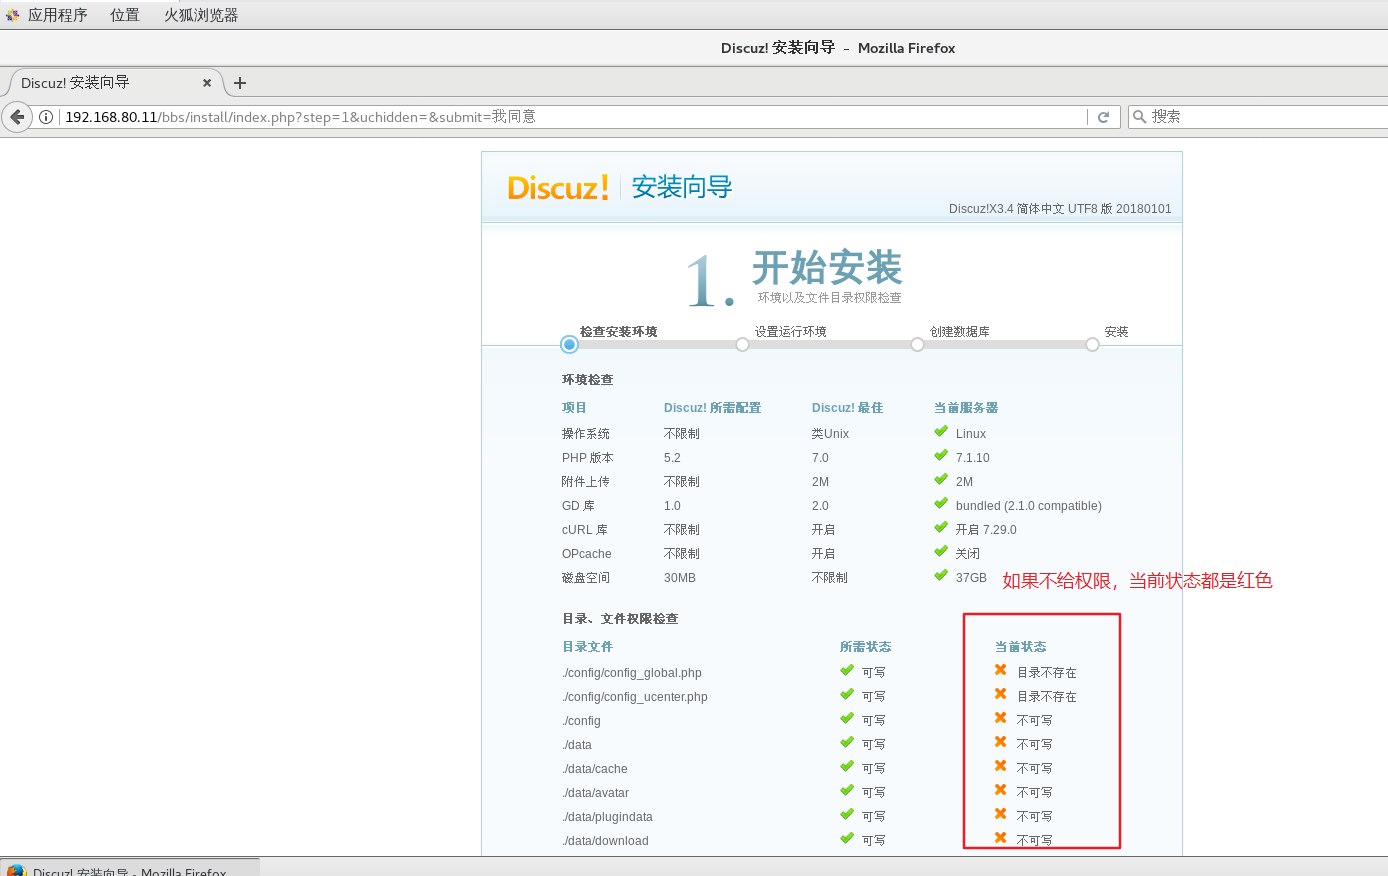This screenshot has height=876, width=1388.
Task: Click the 附件上传 row label
Action: tap(586, 482)
